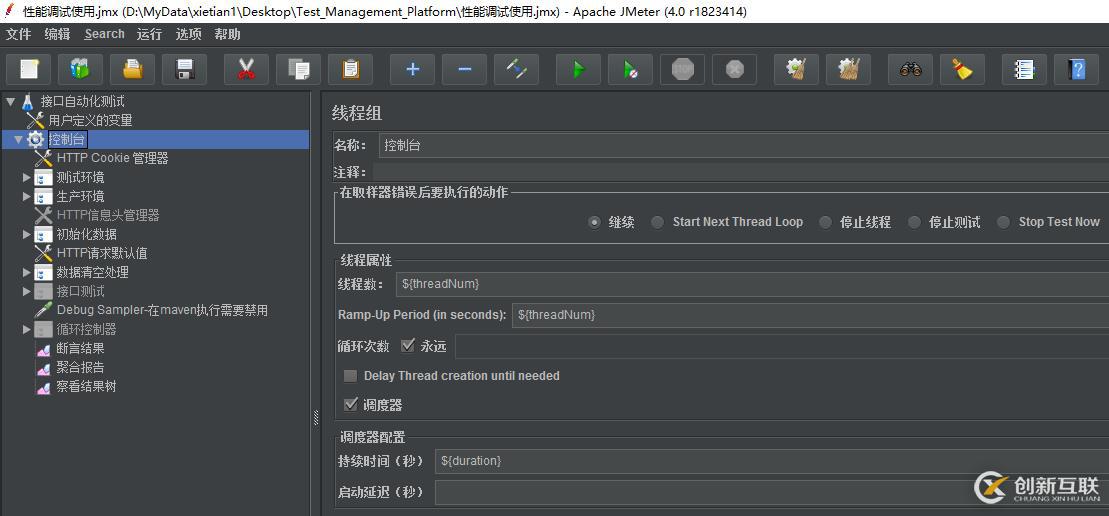Open the Help question mark icon

point(1076,69)
